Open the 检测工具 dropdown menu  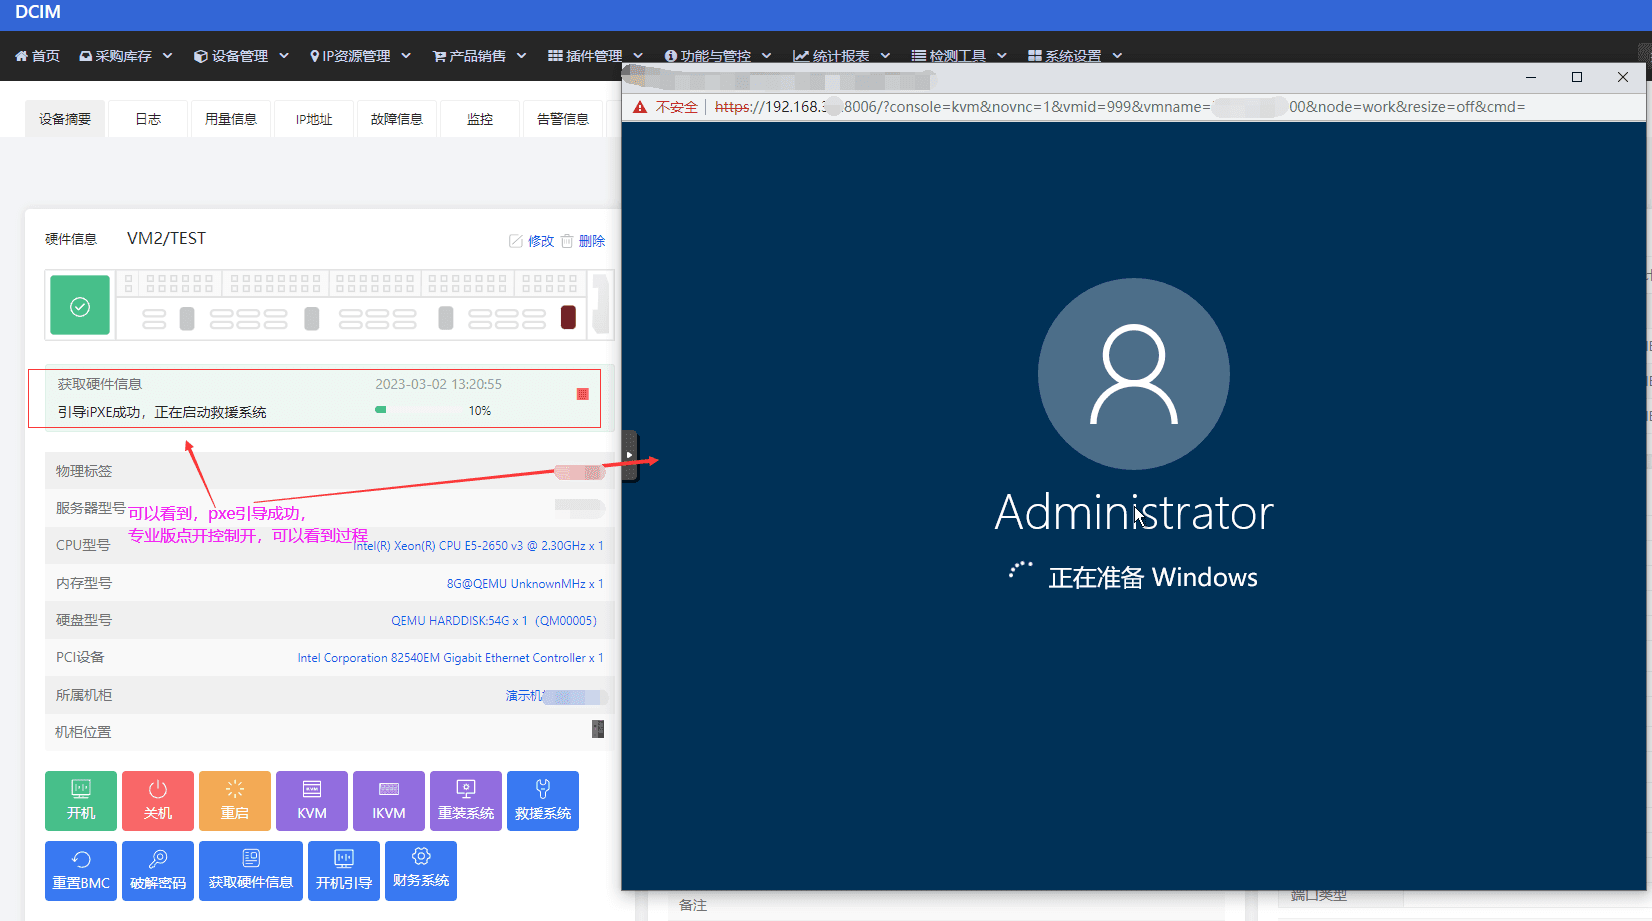point(958,56)
